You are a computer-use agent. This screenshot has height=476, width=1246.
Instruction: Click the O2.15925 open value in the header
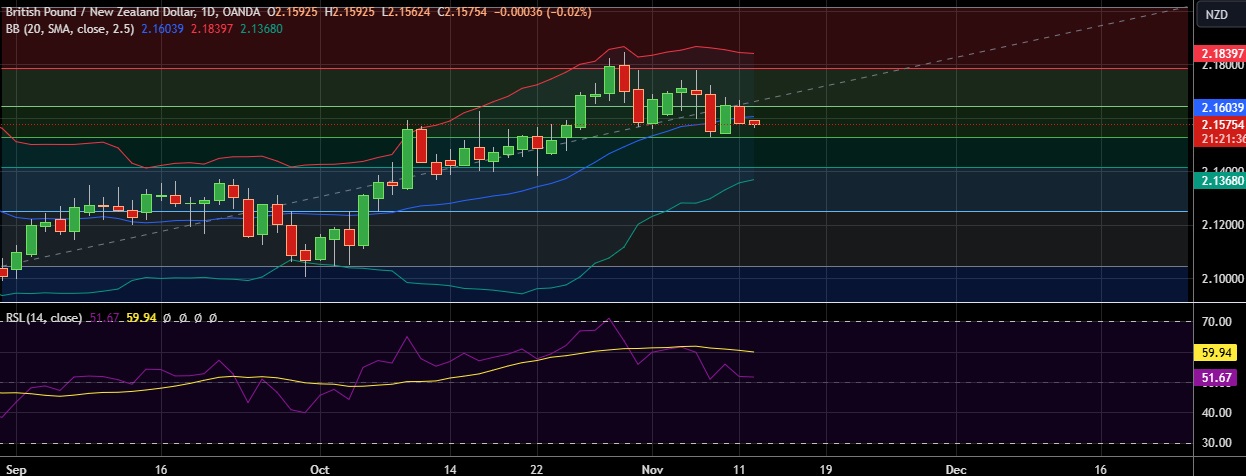[x=294, y=12]
